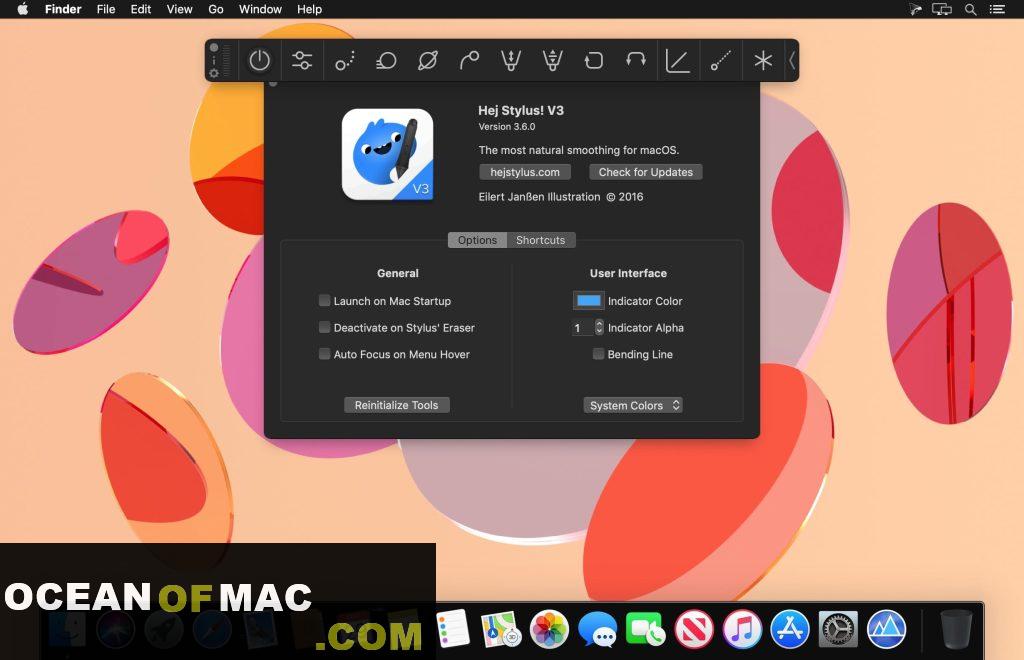This screenshot has width=1024, height=660.
Task: Adjust the Indicator Alpha stepper arrows
Action: pyautogui.click(x=599, y=327)
